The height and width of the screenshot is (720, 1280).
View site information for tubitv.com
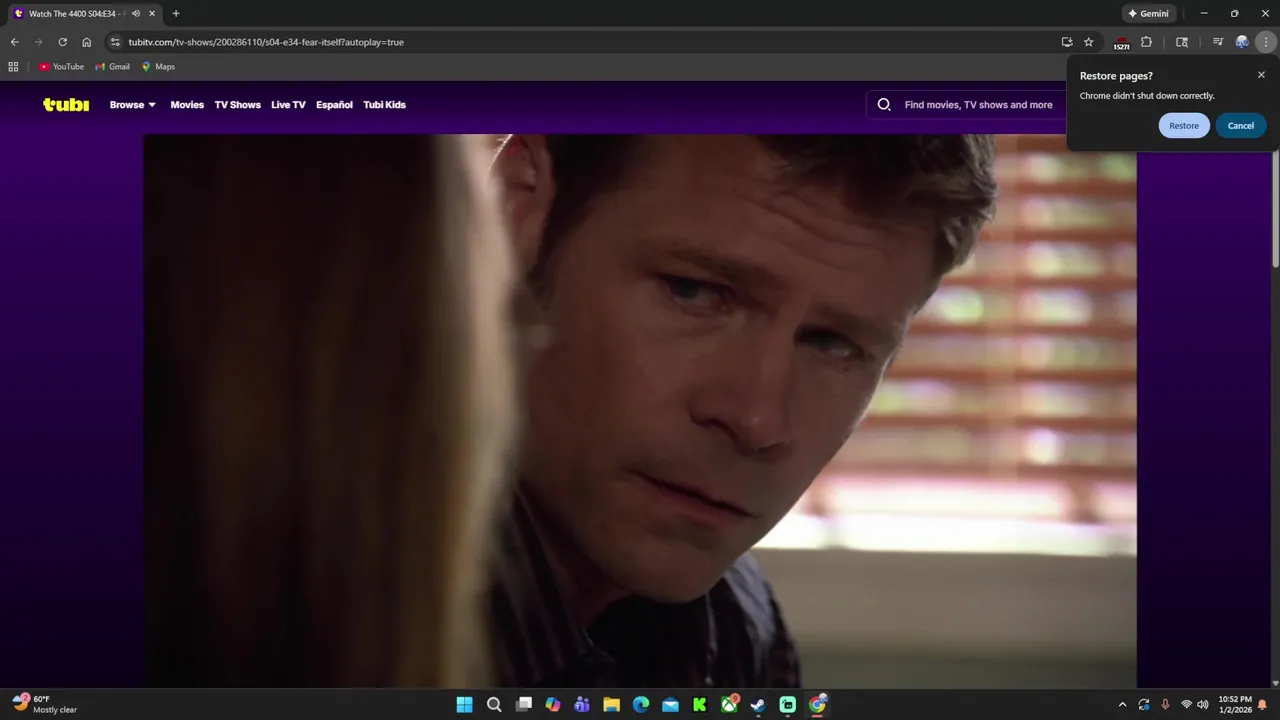(115, 42)
